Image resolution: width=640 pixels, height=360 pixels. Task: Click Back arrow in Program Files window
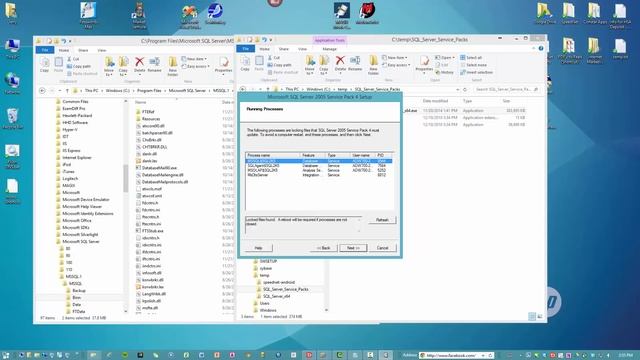pos(42,91)
